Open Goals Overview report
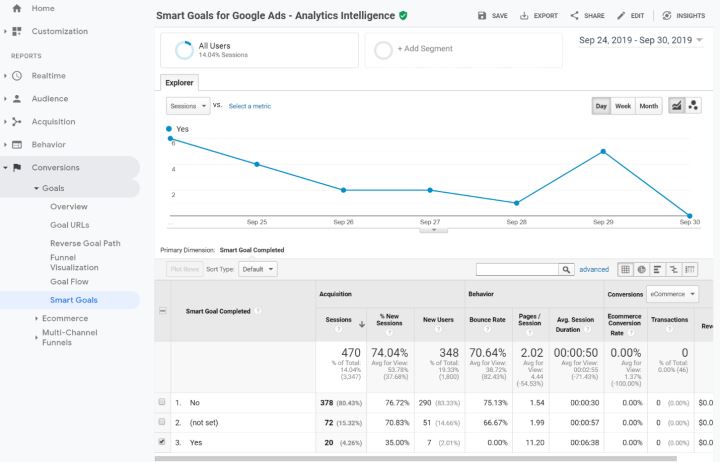This screenshot has height=462, width=720. pos(69,207)
